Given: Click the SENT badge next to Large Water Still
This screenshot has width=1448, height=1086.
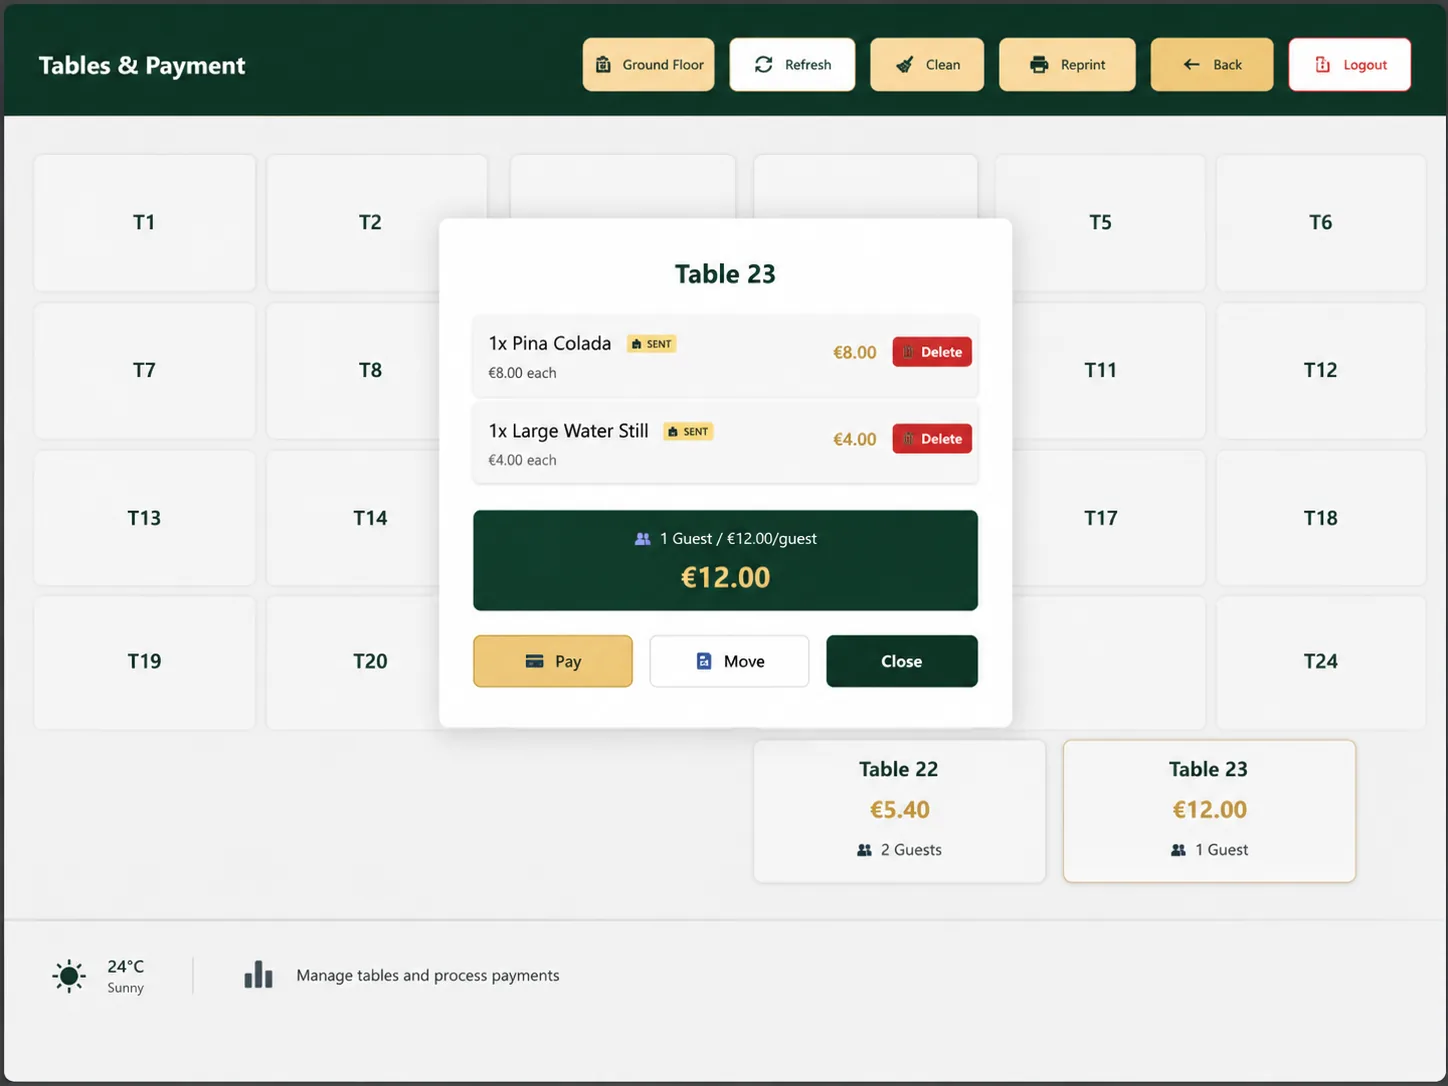Looking at the screenshot, I should tap(689, 432).
